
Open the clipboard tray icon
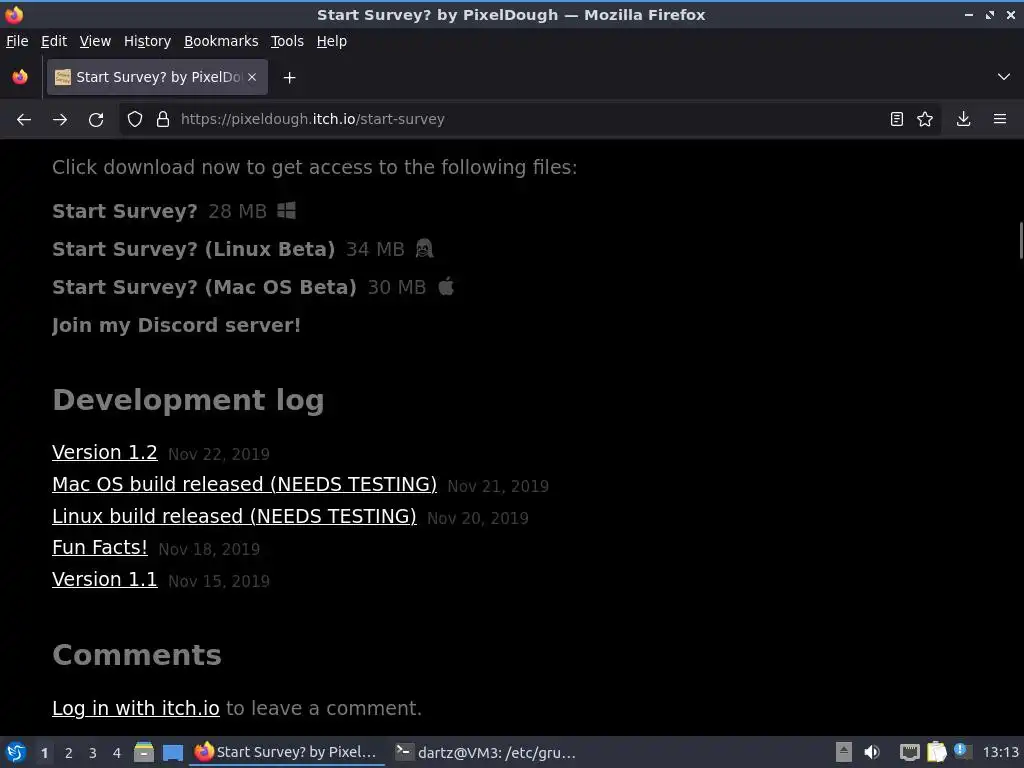click(x=936, y=752)
